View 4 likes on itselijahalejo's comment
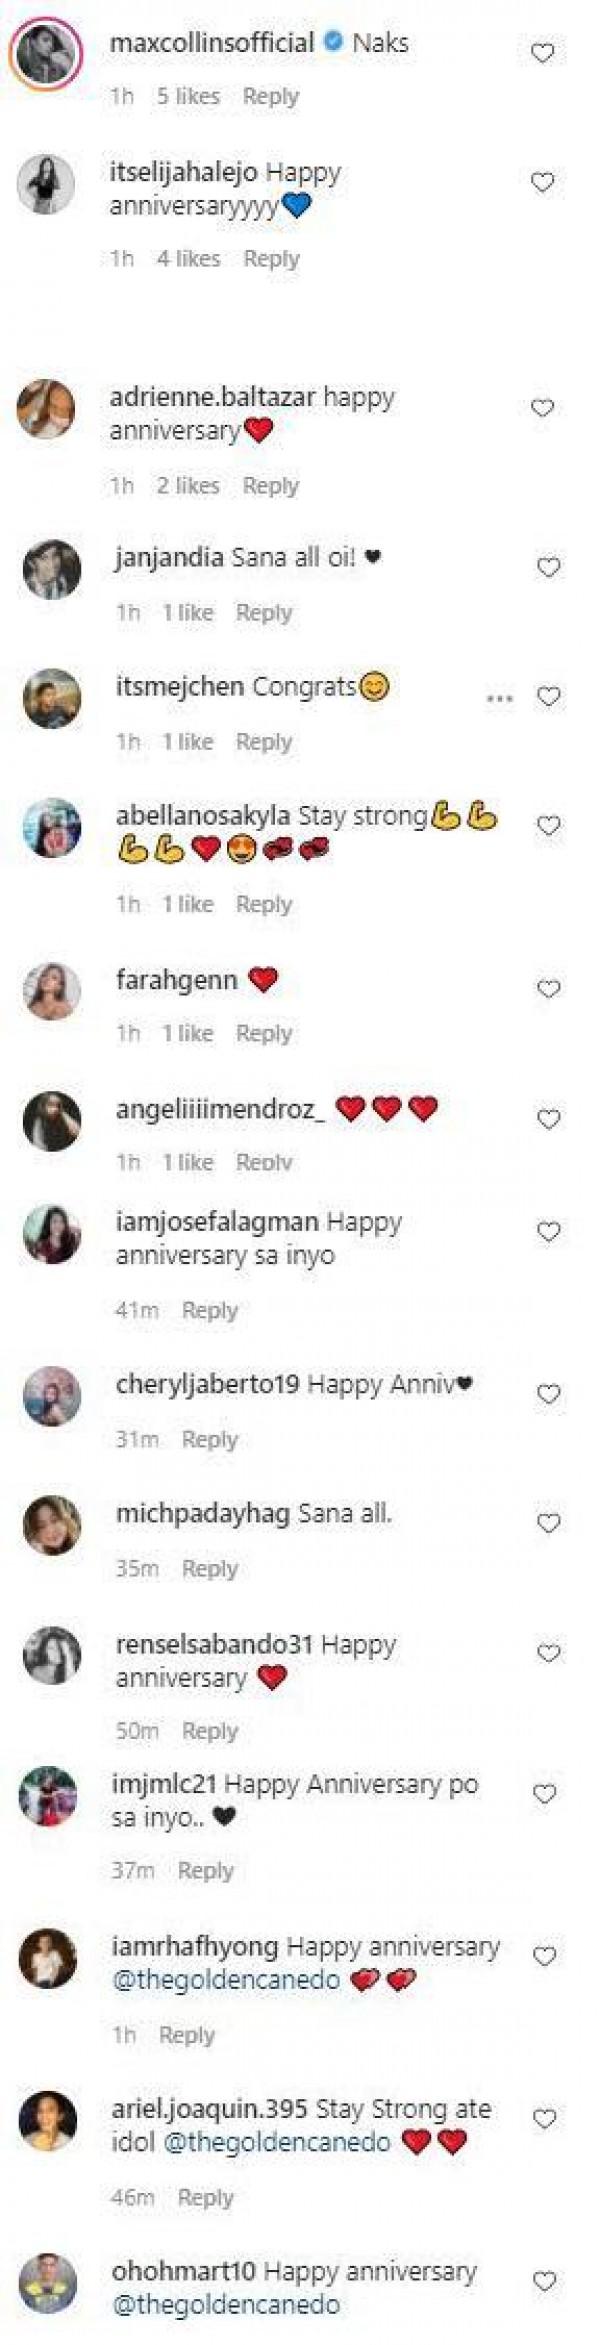Image resolution: width=600 pixels, height=2345 pixels. pos(188,258)
